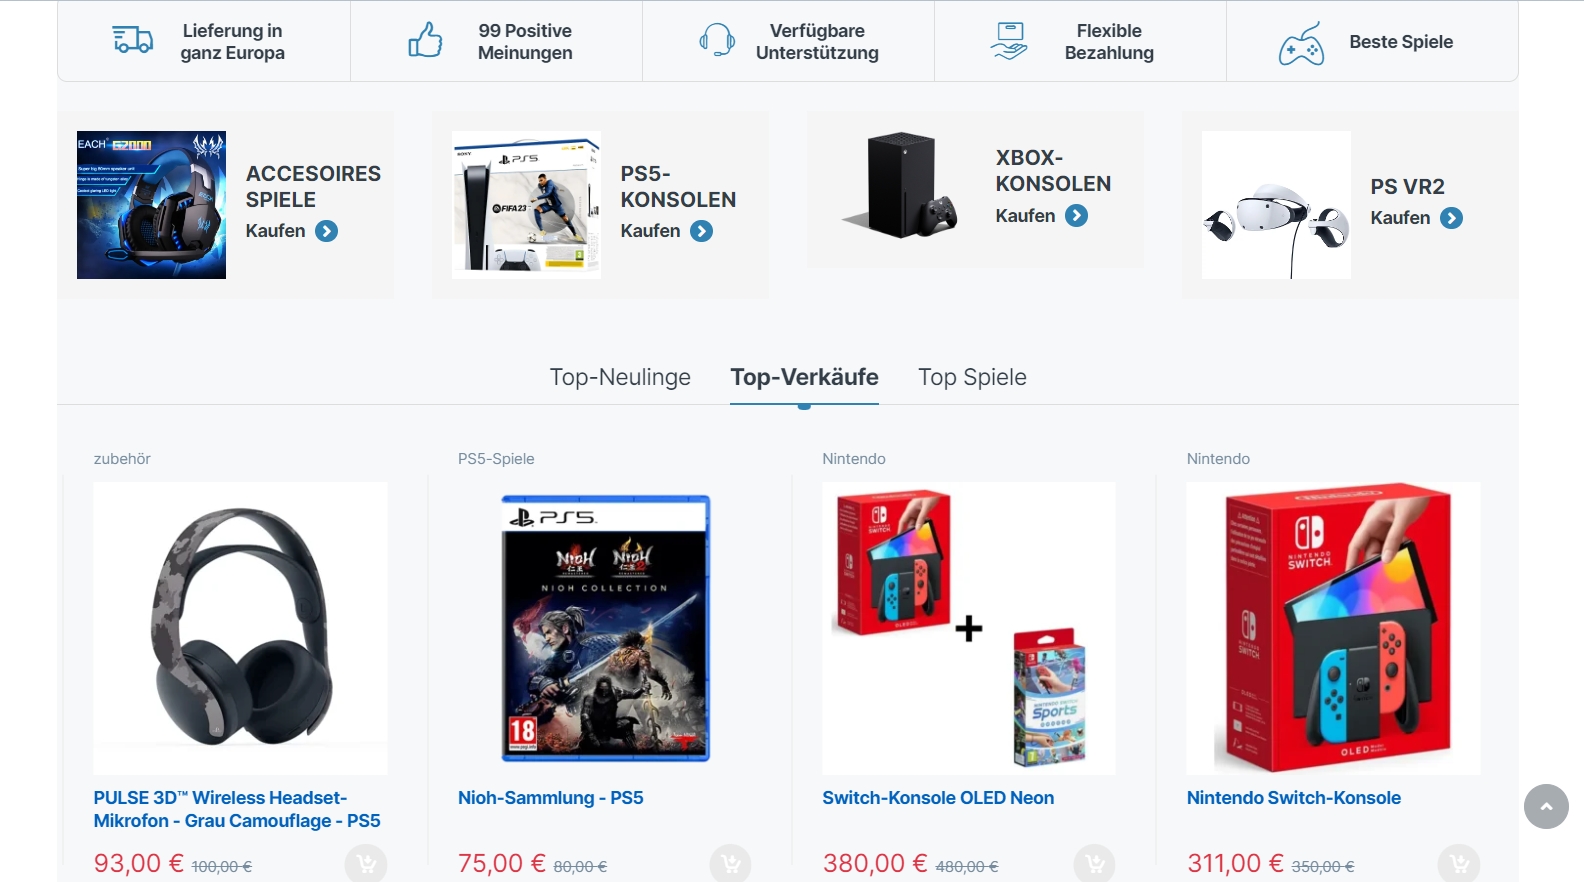Click the headset support icon
The height and width of the screenshot is (882, 1584).
tap(717, 41)
